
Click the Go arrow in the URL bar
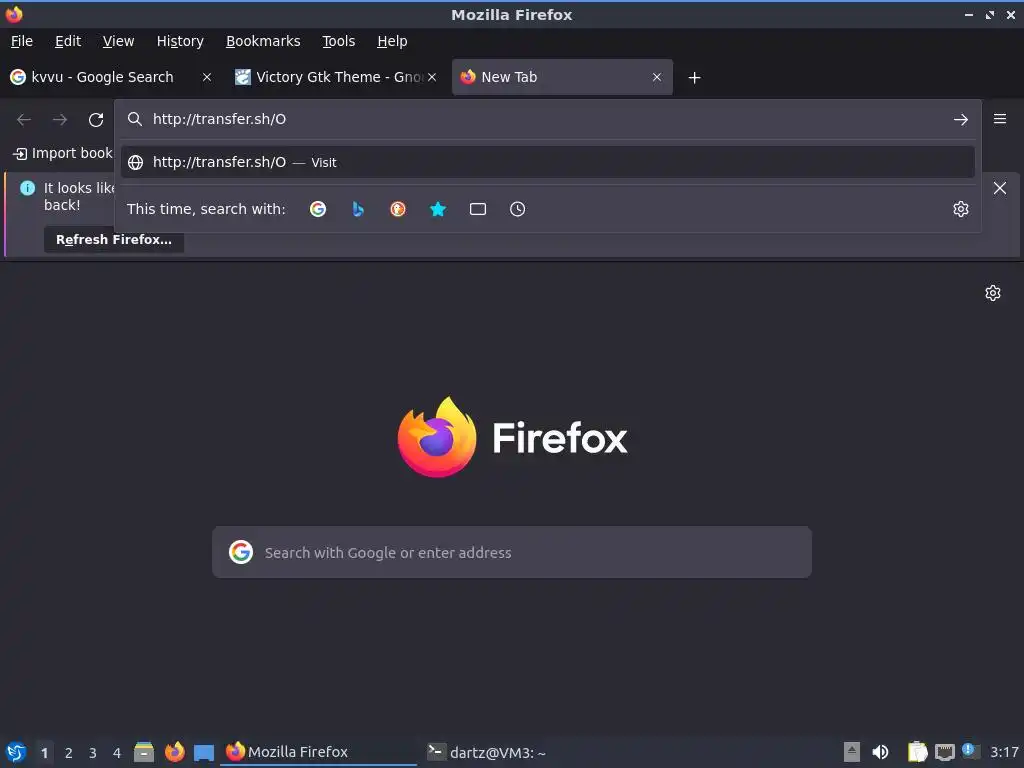pyautogui.click(x=961, y=120)
